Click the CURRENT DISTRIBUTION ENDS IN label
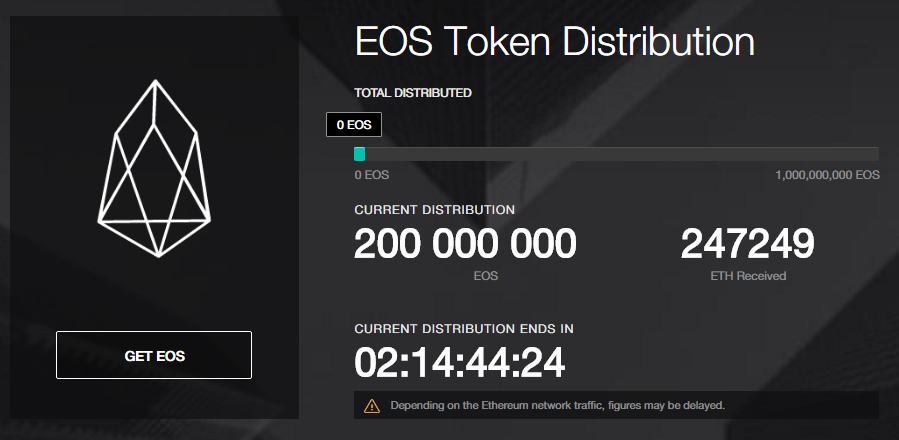 pos(464,328)
